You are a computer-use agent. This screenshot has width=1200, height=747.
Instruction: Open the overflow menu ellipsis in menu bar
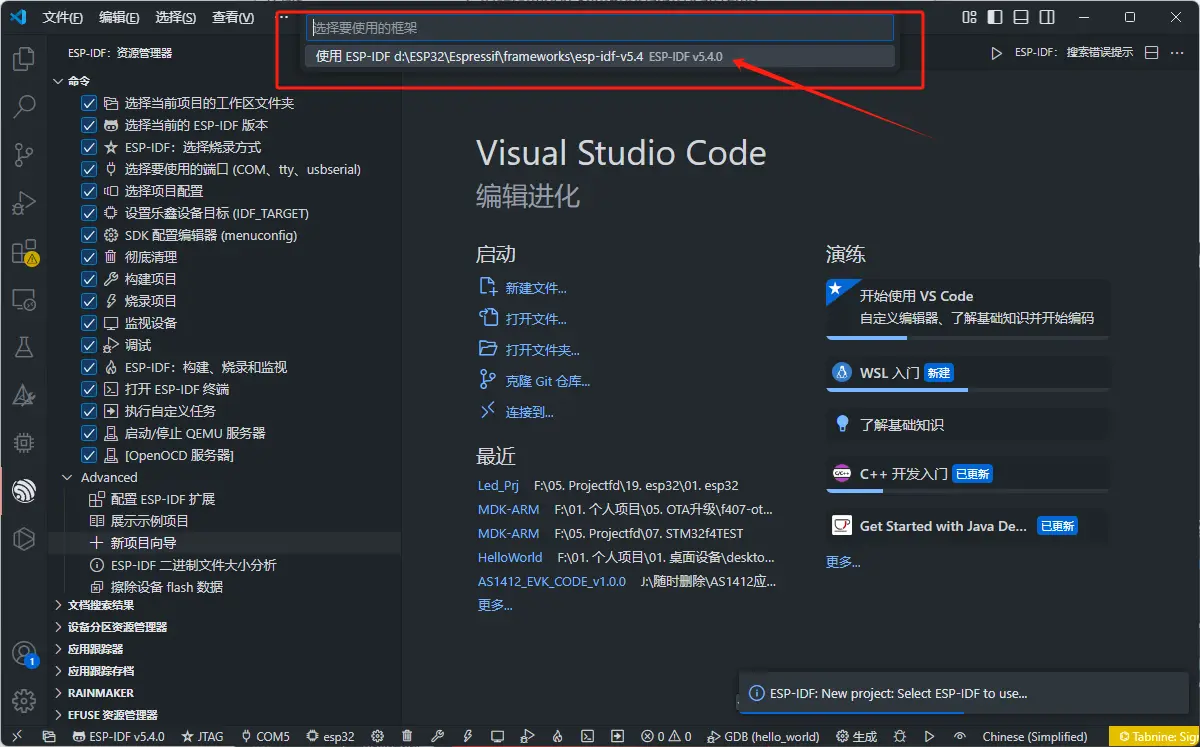[281, 17]
